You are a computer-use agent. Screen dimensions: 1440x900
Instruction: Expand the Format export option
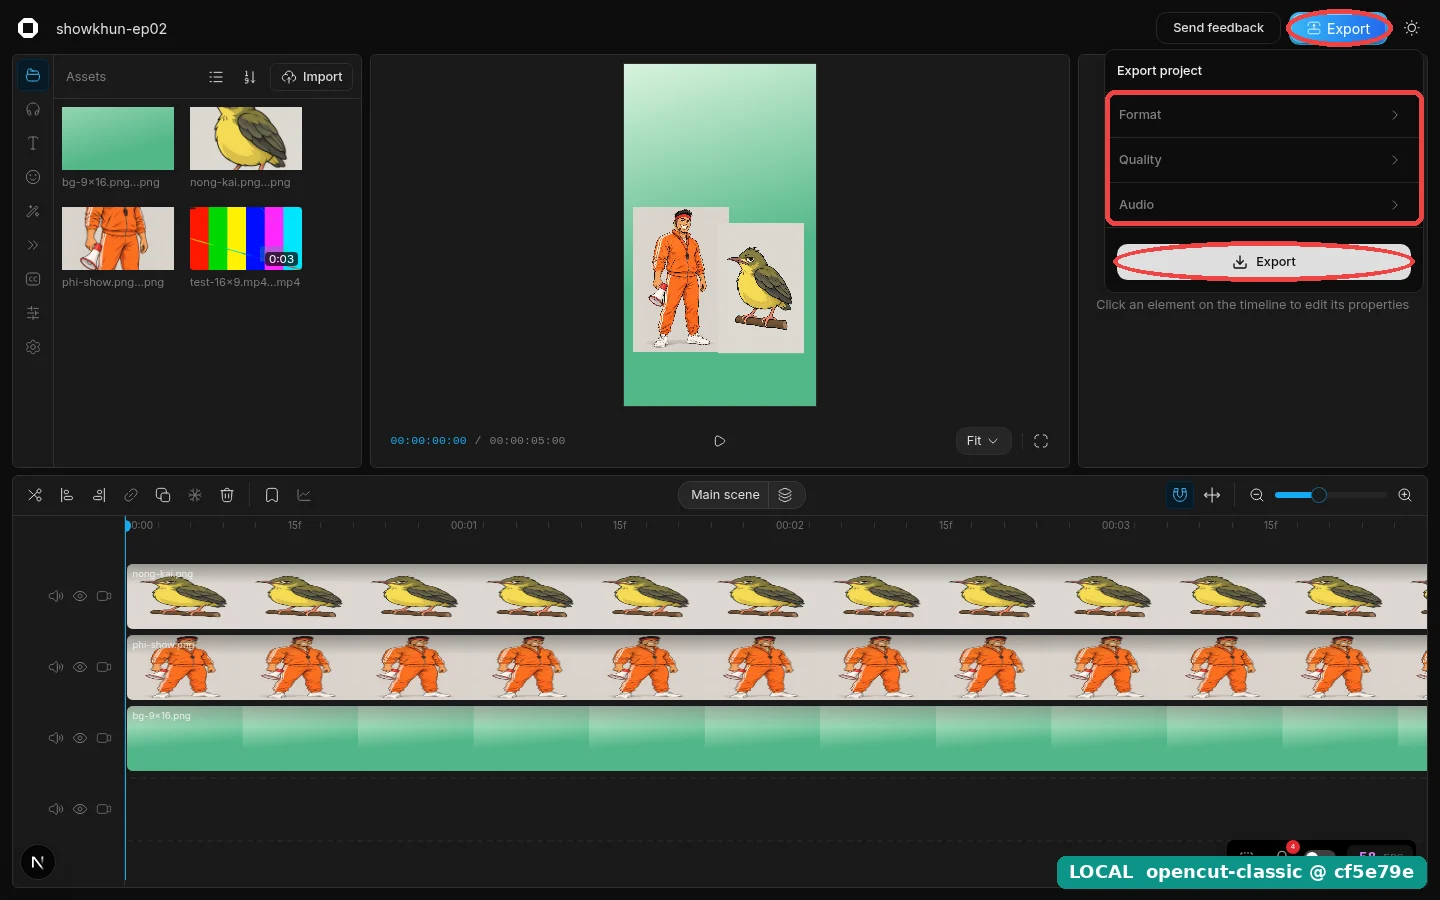[1263, 115]
